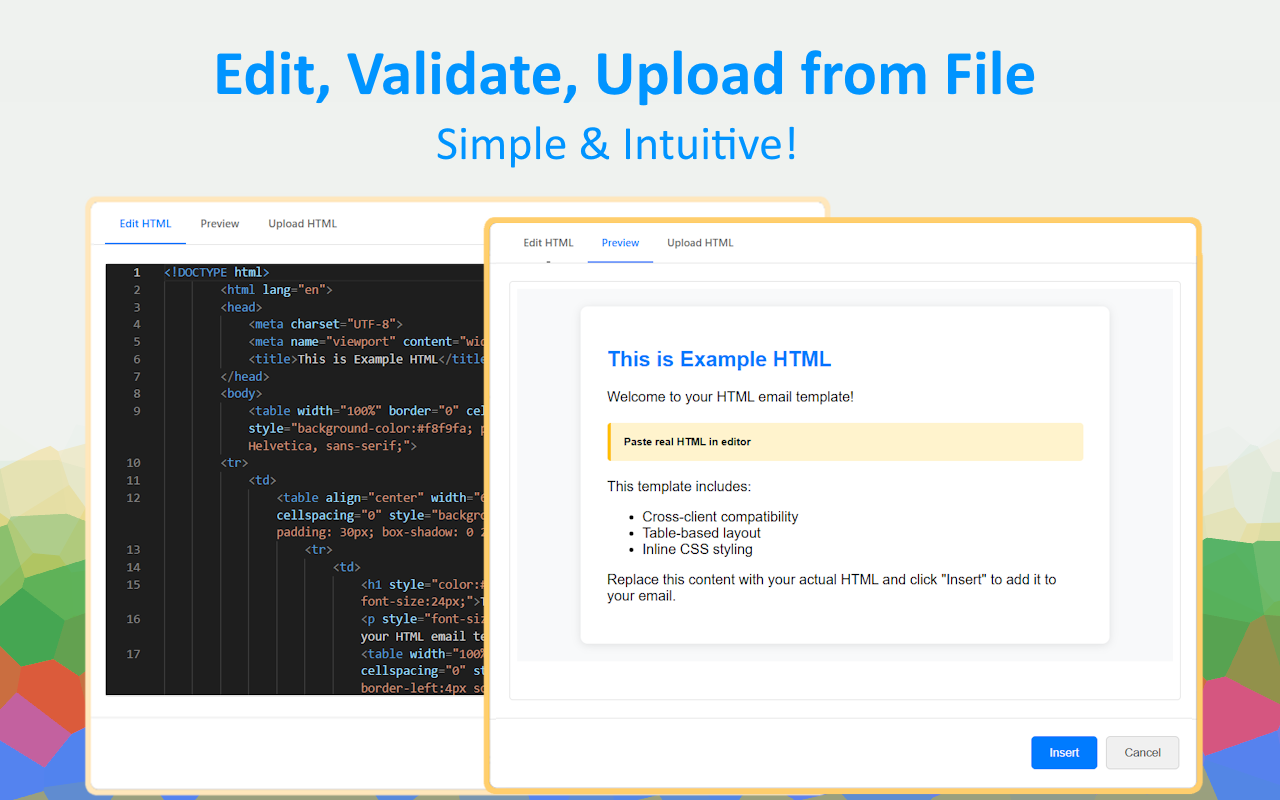Click the Cancel button
This screenshot has height=800, width=1280.
pyautogui.click(x=1142, y=753)
